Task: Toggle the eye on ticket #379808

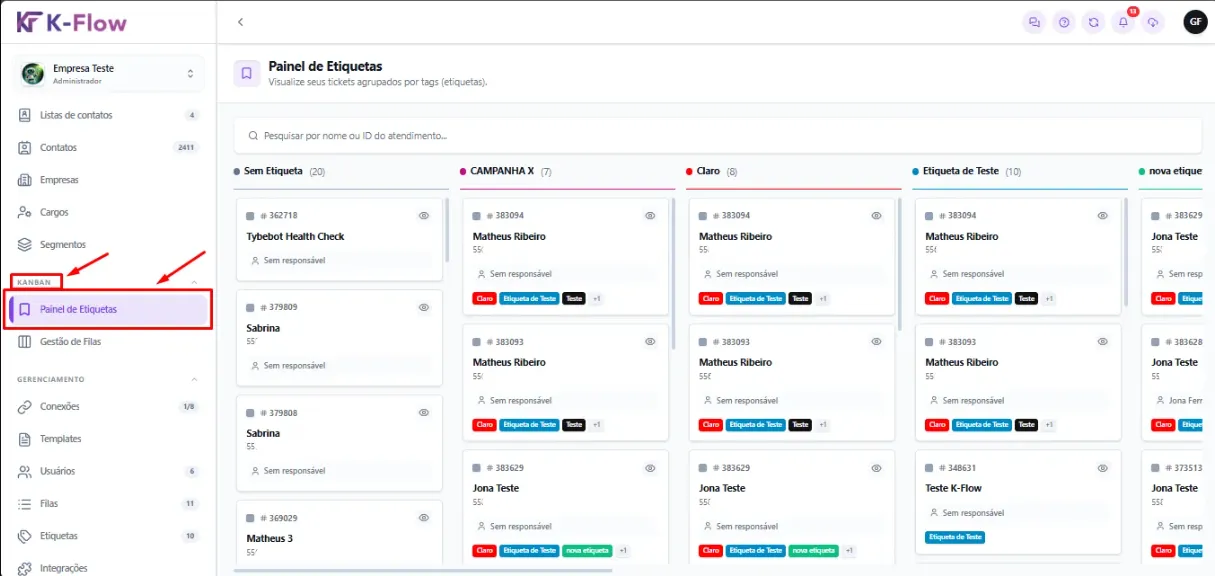Action: (423, 412)
